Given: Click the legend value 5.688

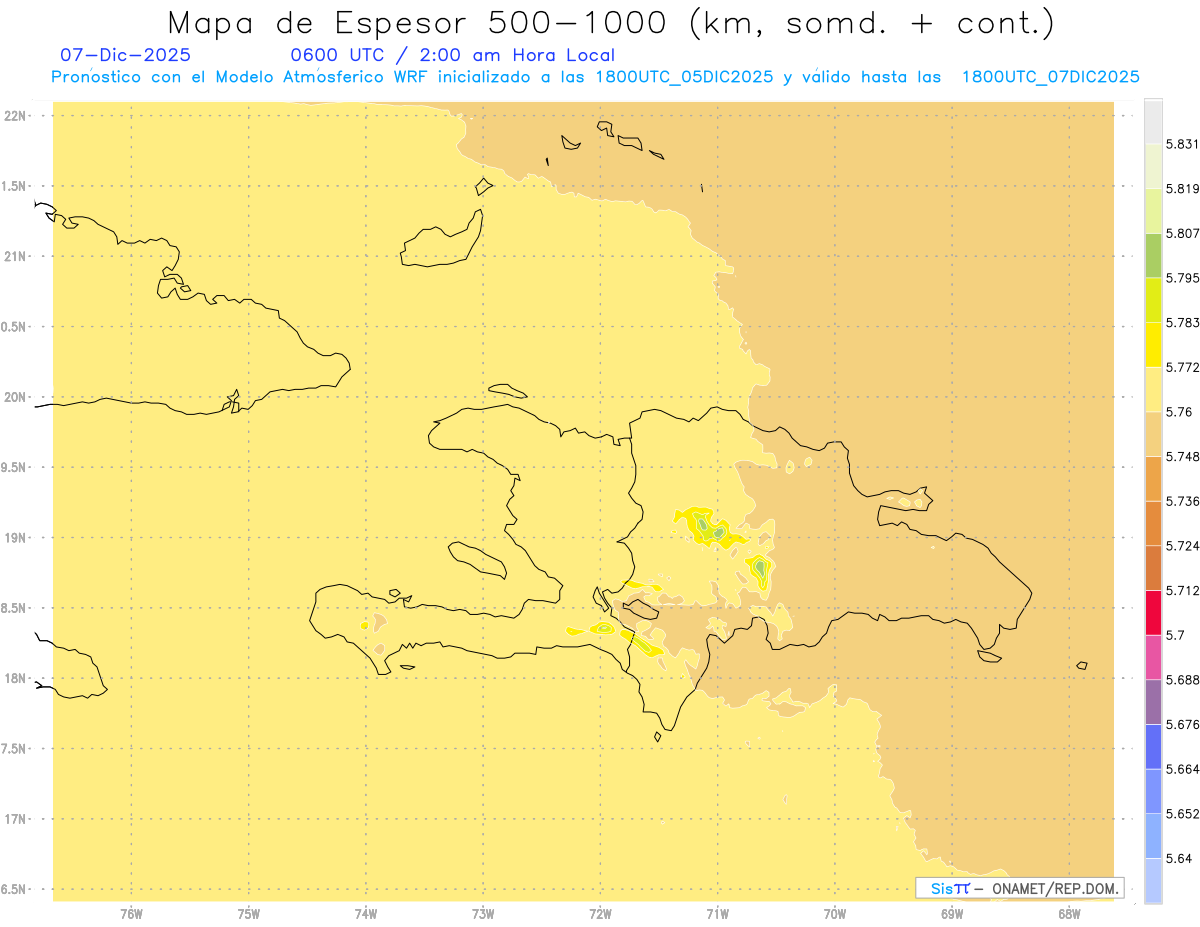Looking at the screenshot, I should pos(1182,680).
